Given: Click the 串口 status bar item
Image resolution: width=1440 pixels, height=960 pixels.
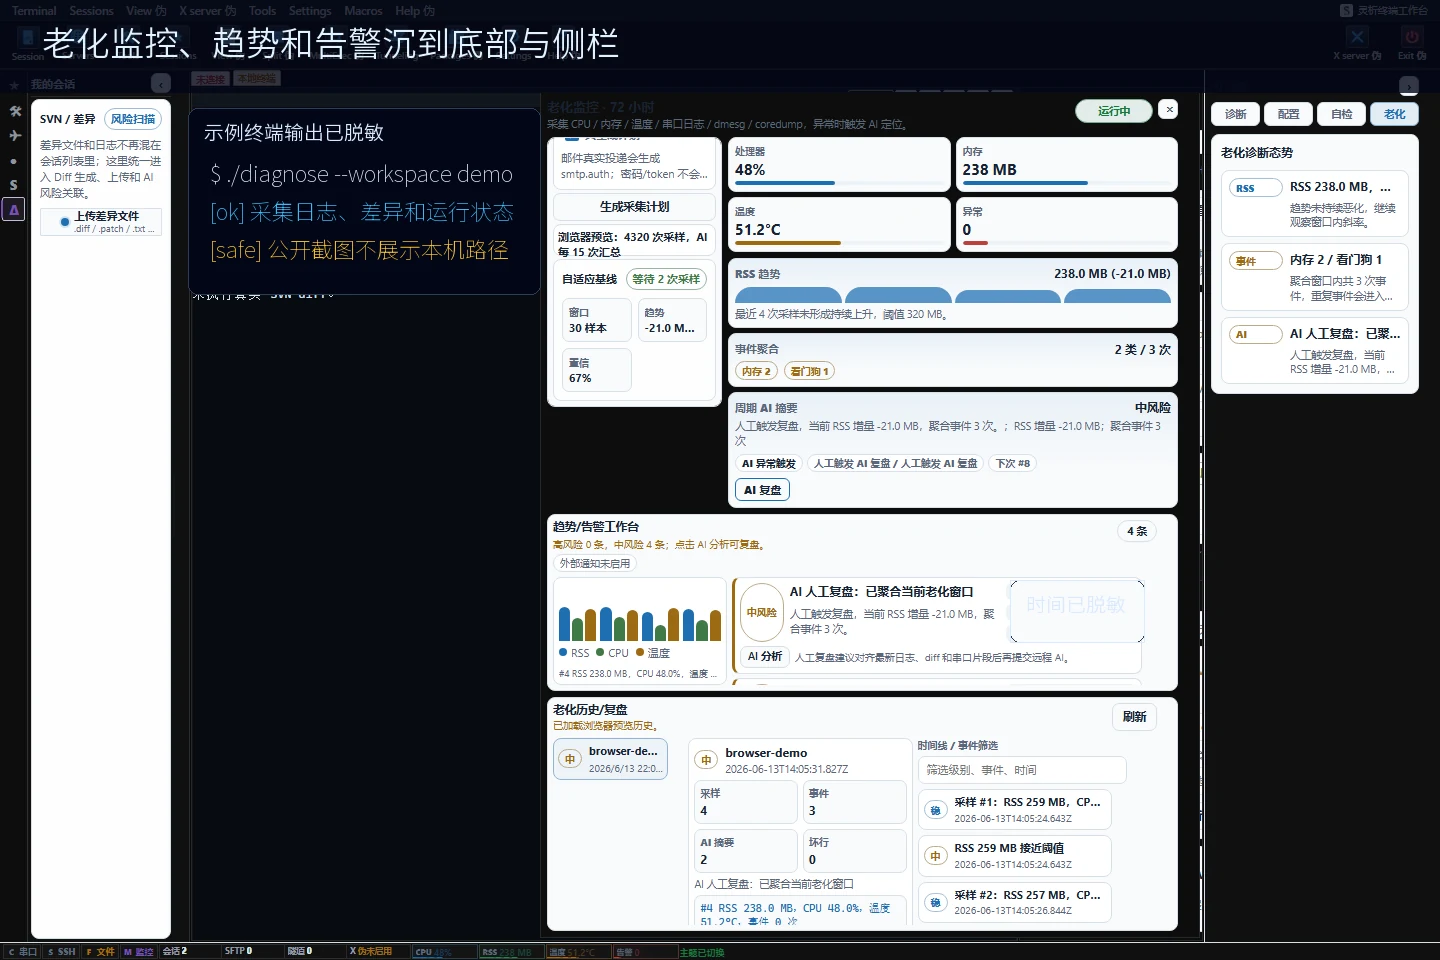Looking at the screenshot, I should 22,952.
